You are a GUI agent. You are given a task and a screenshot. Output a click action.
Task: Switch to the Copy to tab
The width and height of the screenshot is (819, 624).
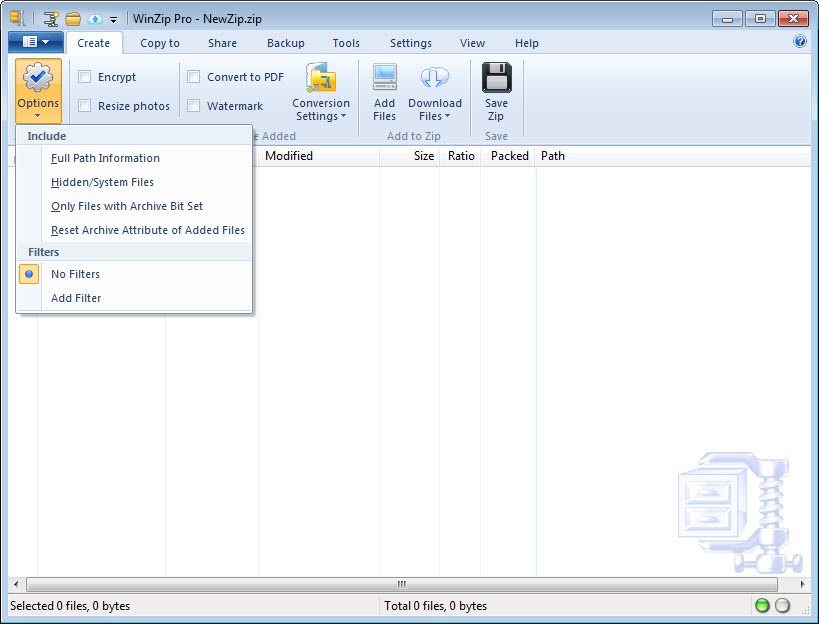pos(160,43)
